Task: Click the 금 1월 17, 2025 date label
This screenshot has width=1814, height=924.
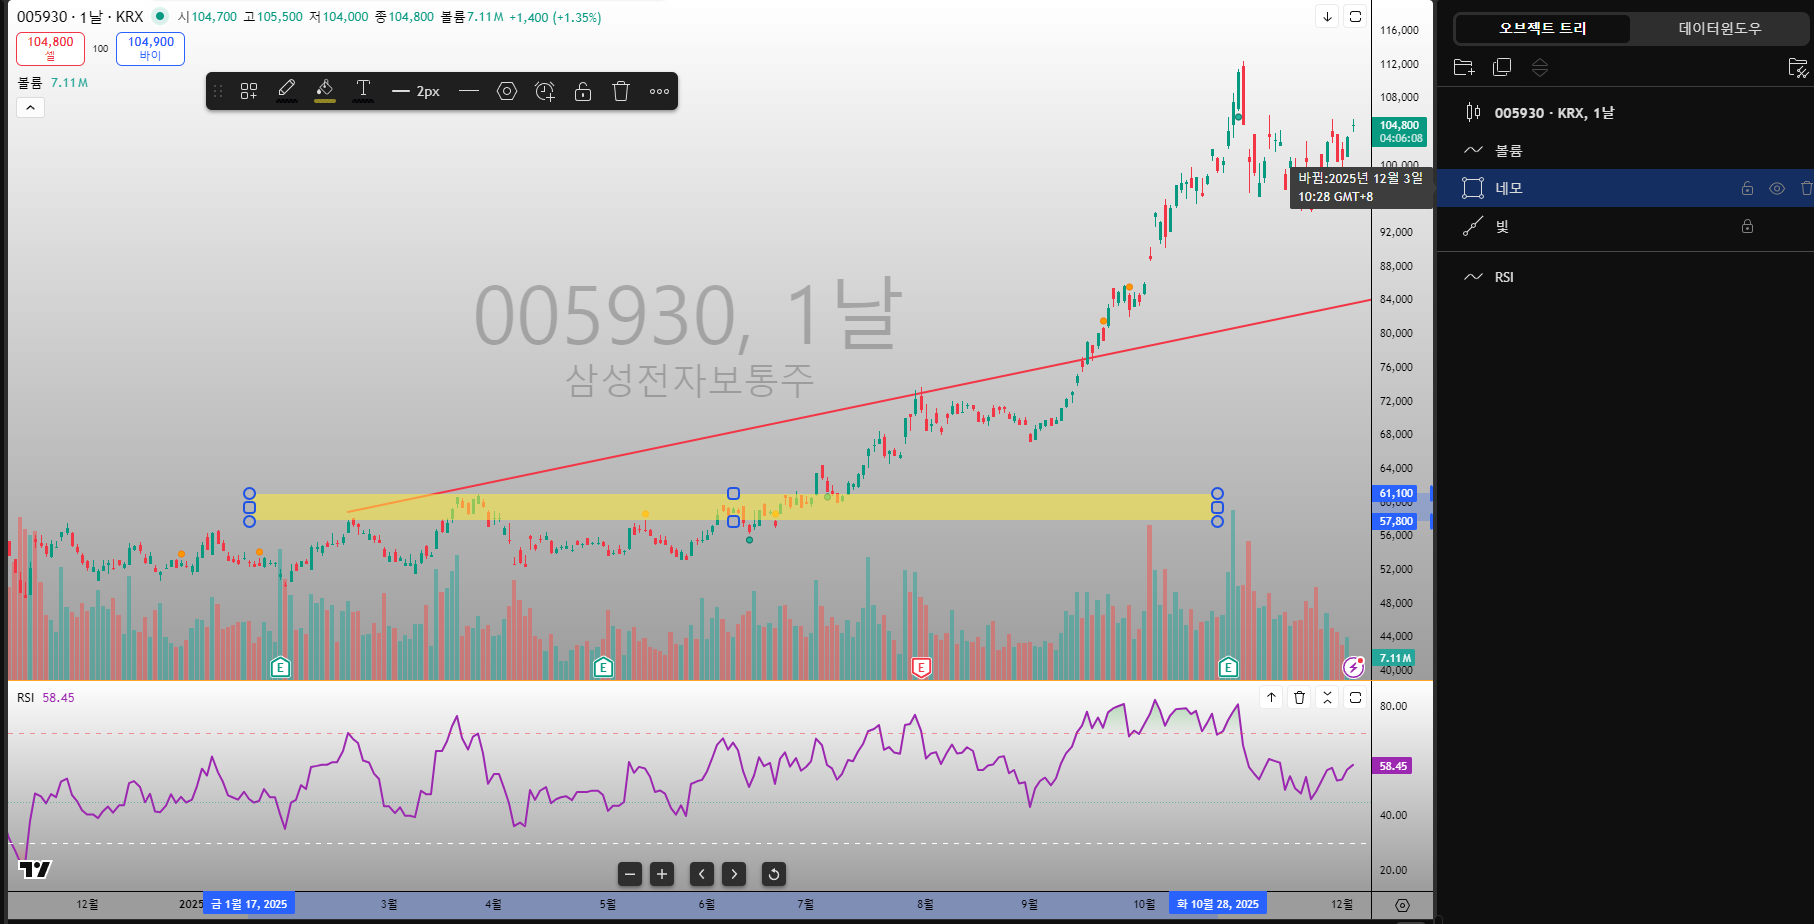Action: pos(249,904)
